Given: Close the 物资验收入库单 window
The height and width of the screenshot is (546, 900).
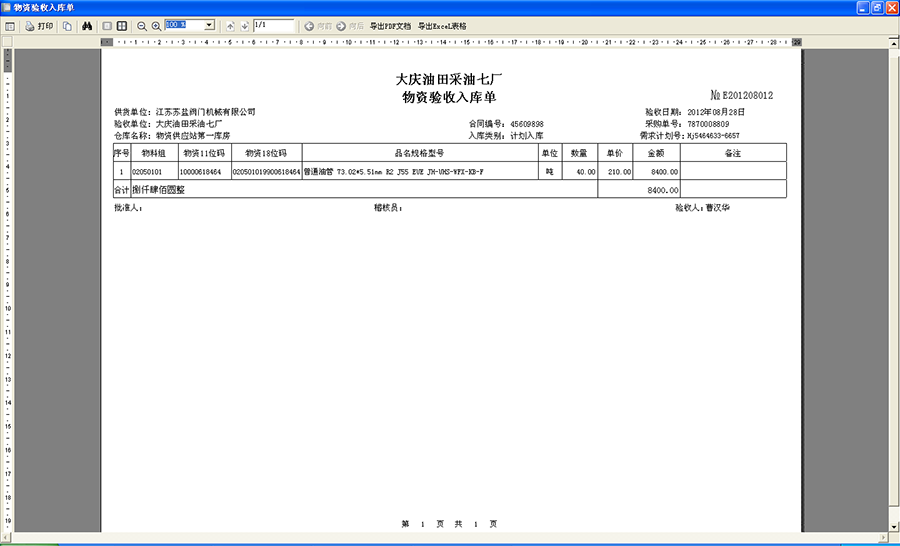Looking at the screenshot, I should tap(891, 7).
